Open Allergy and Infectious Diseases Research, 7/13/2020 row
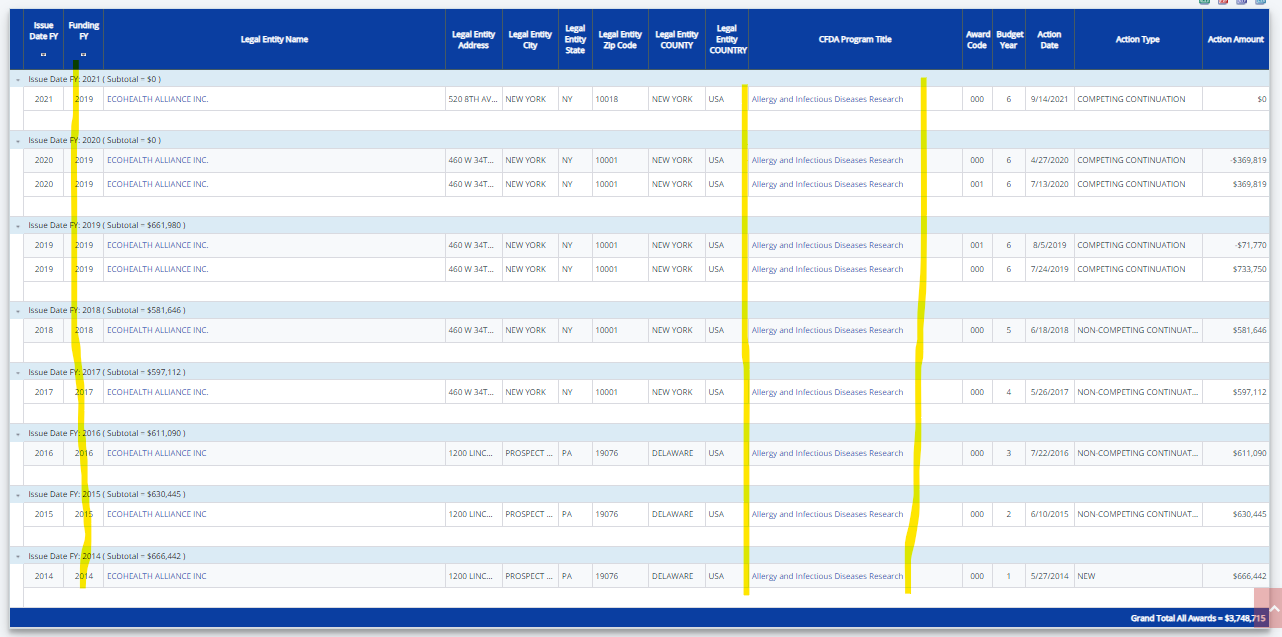 (827, 184)
